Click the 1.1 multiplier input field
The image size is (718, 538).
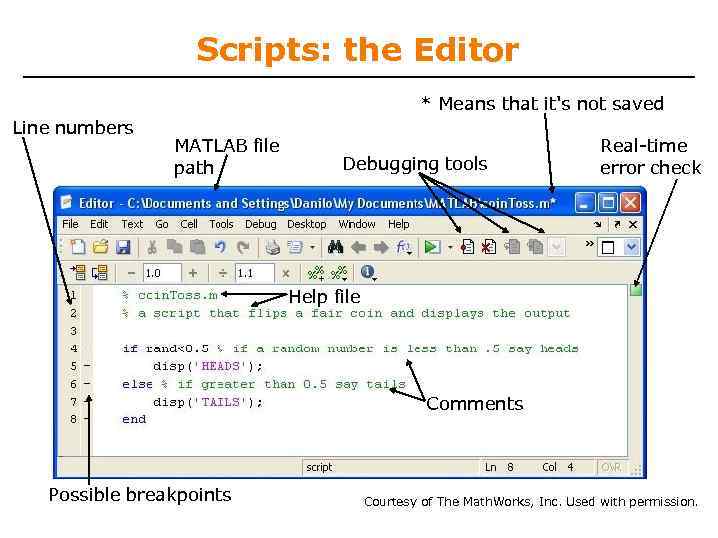click(255, 273)
